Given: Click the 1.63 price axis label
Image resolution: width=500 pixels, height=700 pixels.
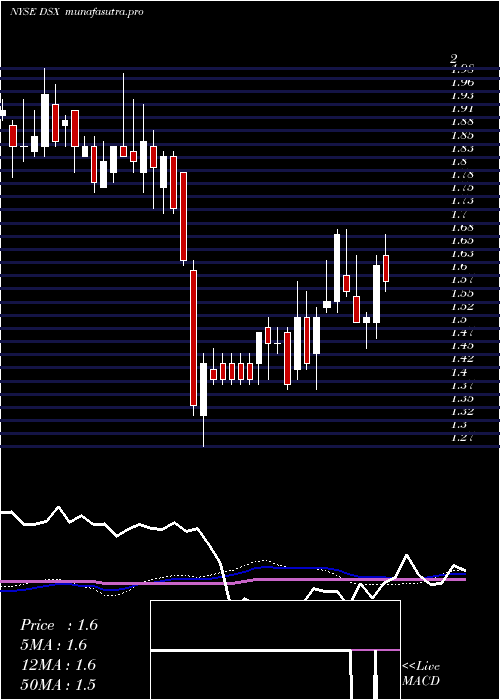Looking at the screenshot, I should pyautogui.click(x=462, y=254).
